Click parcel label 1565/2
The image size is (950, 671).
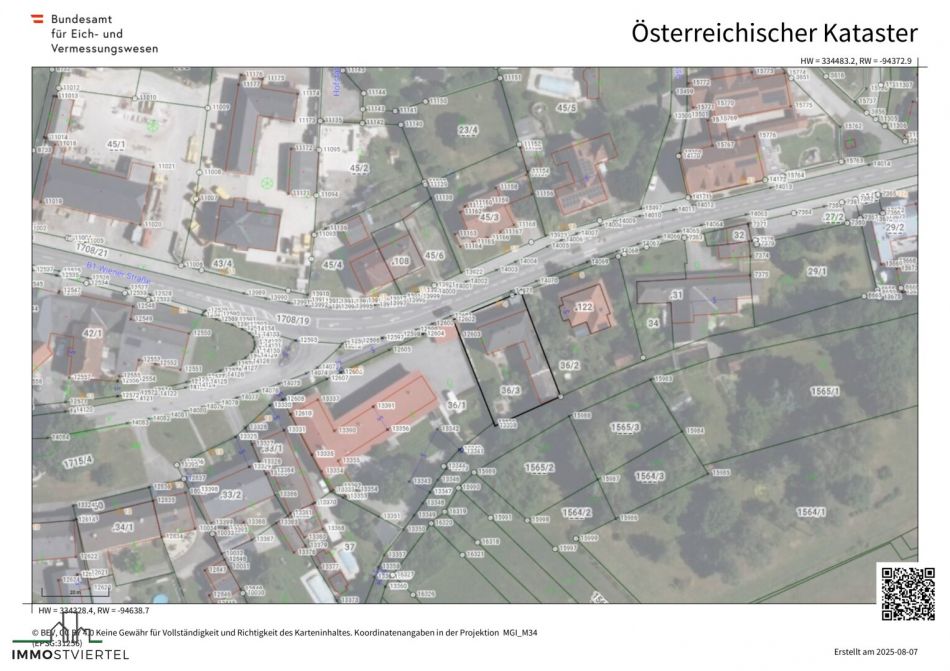tap(539, 467)
